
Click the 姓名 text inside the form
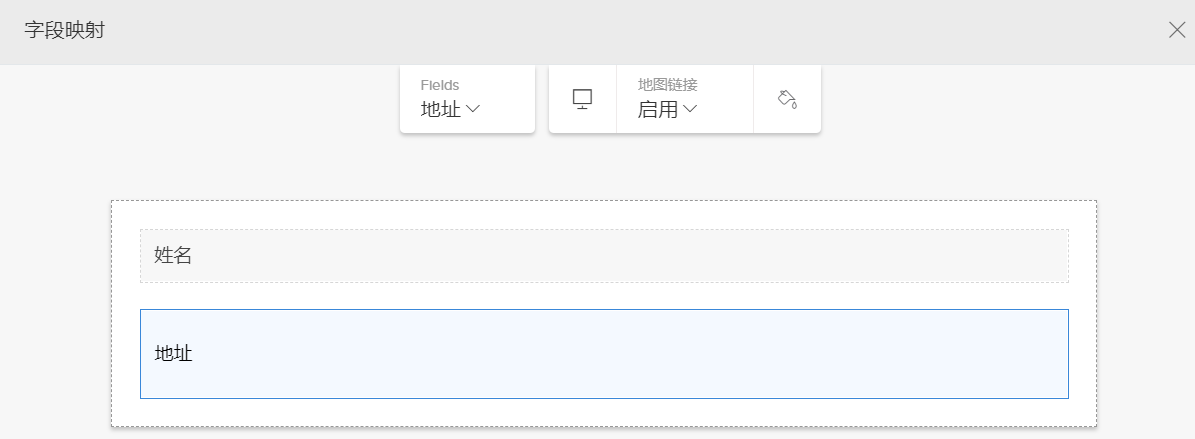point(173,256)
